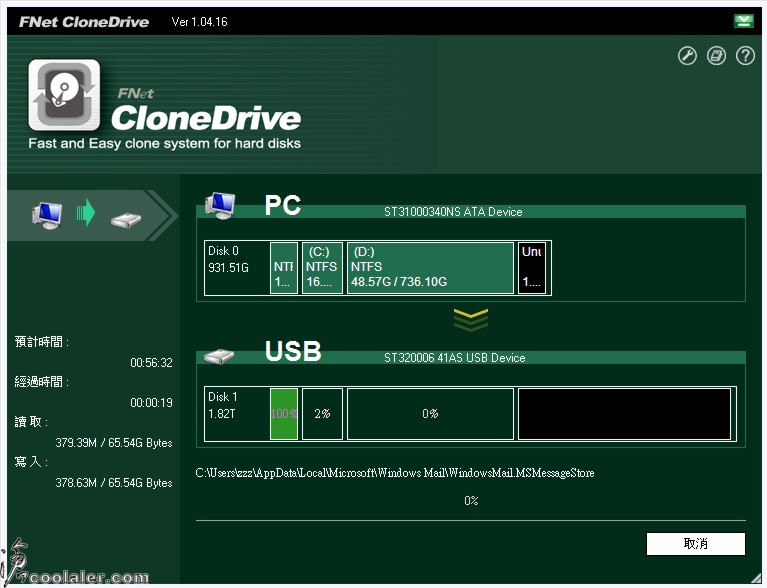Viewport: 767px width, 588px height.
Task: Click the 經過時間 label
Action: 42,382
